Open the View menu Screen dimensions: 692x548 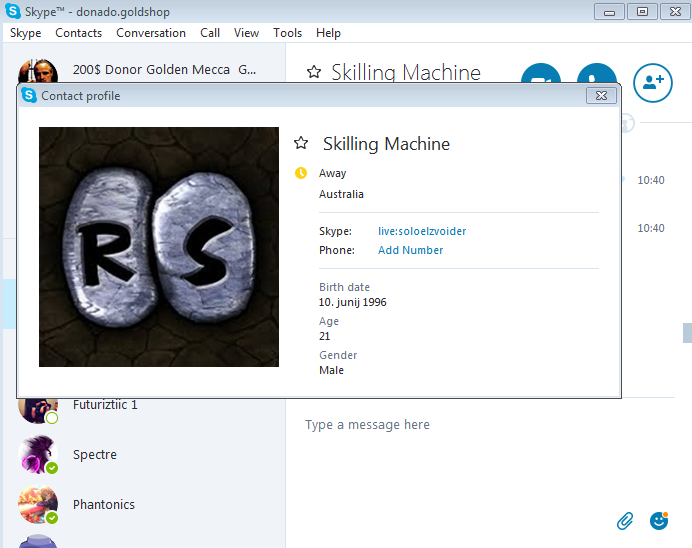(x=246, y=33)
